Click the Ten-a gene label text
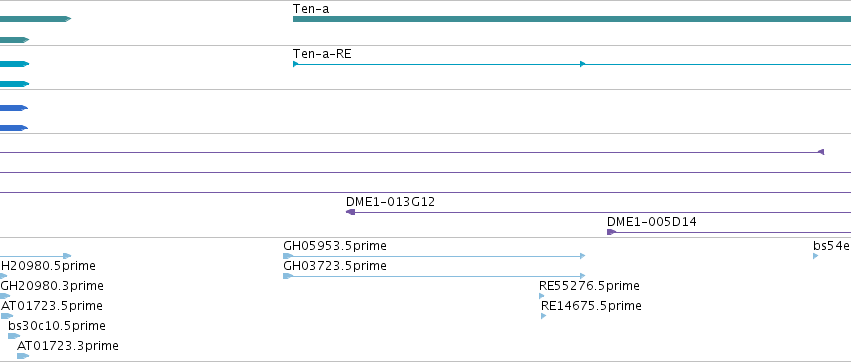The image size is (851, 362). point(311,9)
